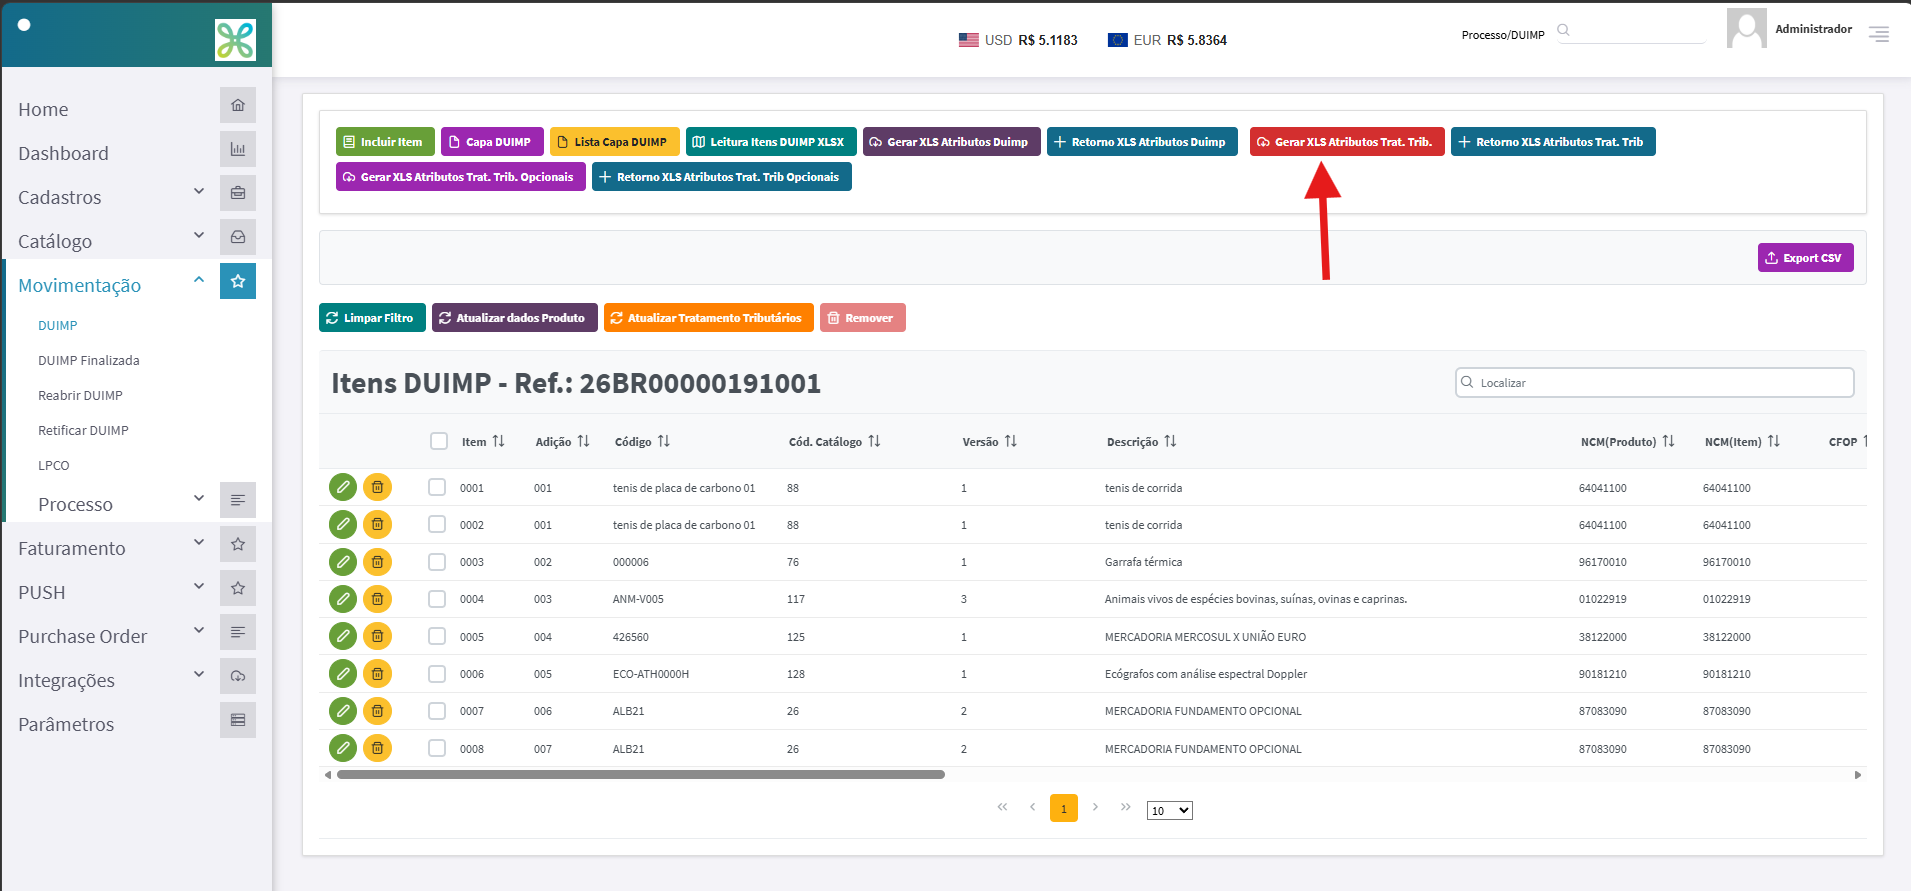The height and width of the screenshot is (891, 1911).
Task: Expand the Faturamento menu chevron
Action: pyautogui.click(x=199, y=542)
